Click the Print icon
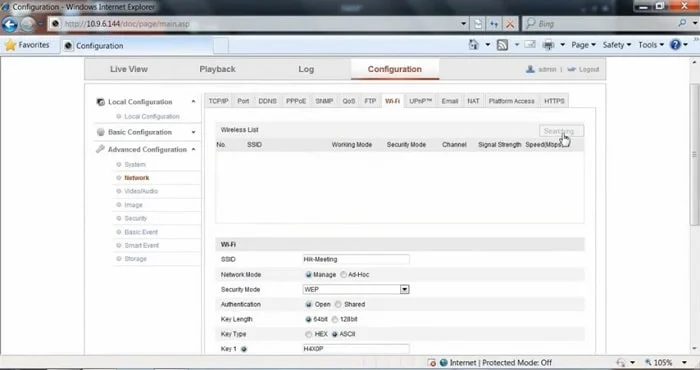 pyautogui.click(x=548, y=45)
